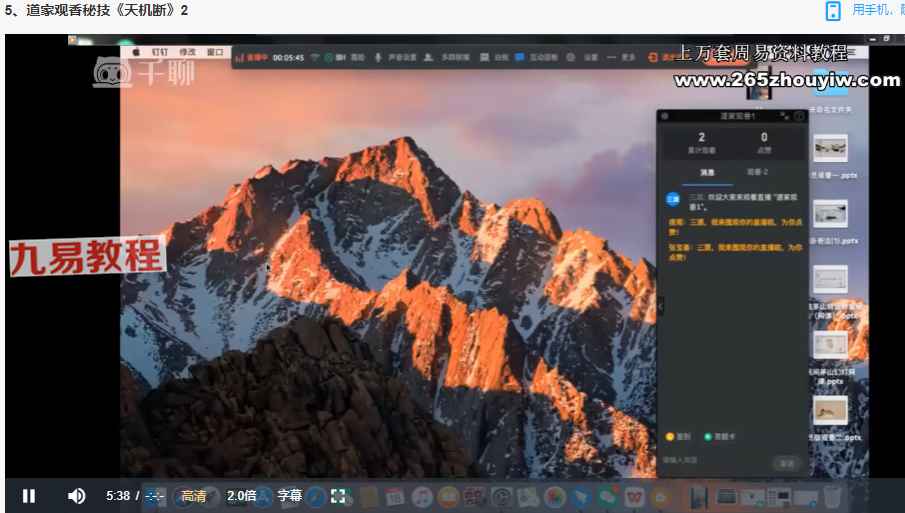Open the Apple menu in the recorded desktop
905x513 pixels.
pyautogui.click(x=136, y=52)
